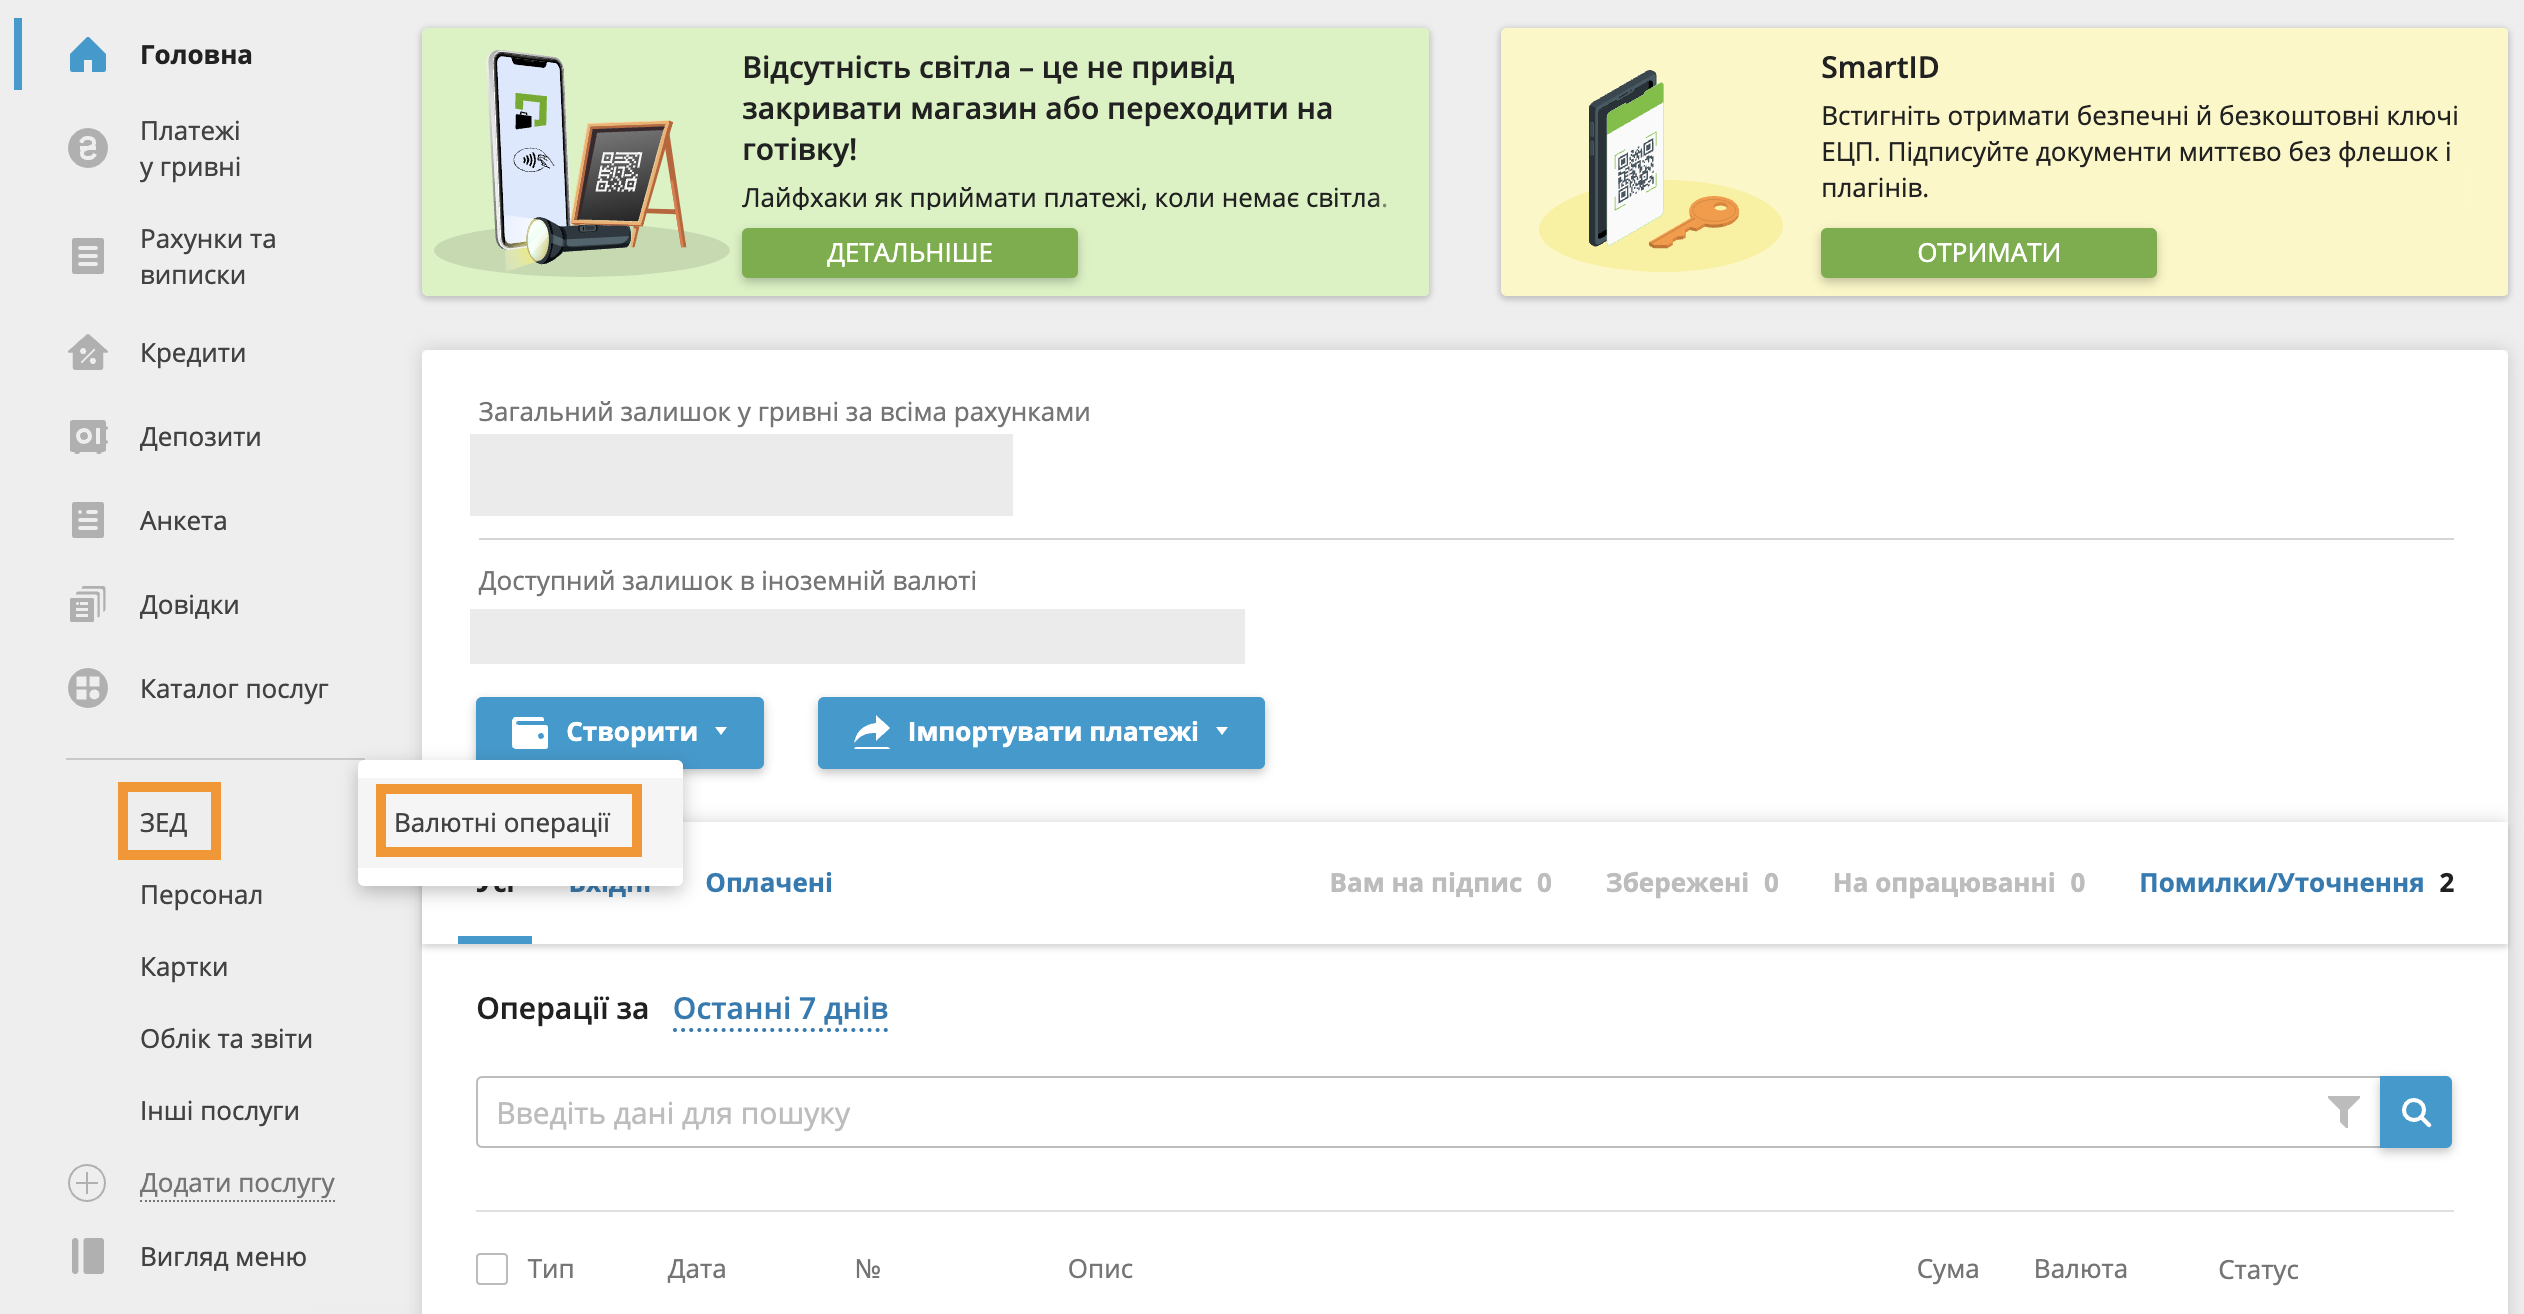This screenshot has height=1314, width=2524.
Task: Open the Депозити safe icon
Action: (x=88, y=437)
